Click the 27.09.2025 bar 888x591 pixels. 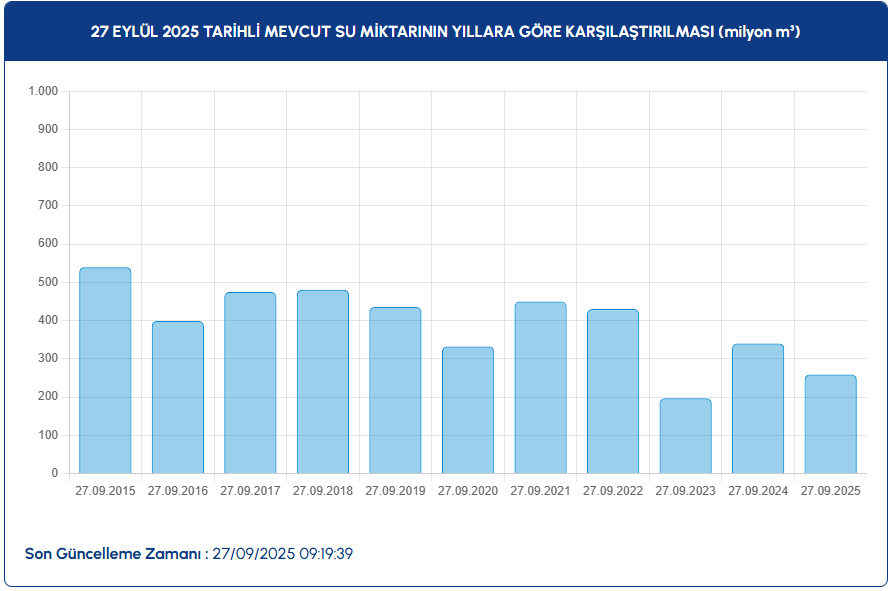click(x=830, y=424)
